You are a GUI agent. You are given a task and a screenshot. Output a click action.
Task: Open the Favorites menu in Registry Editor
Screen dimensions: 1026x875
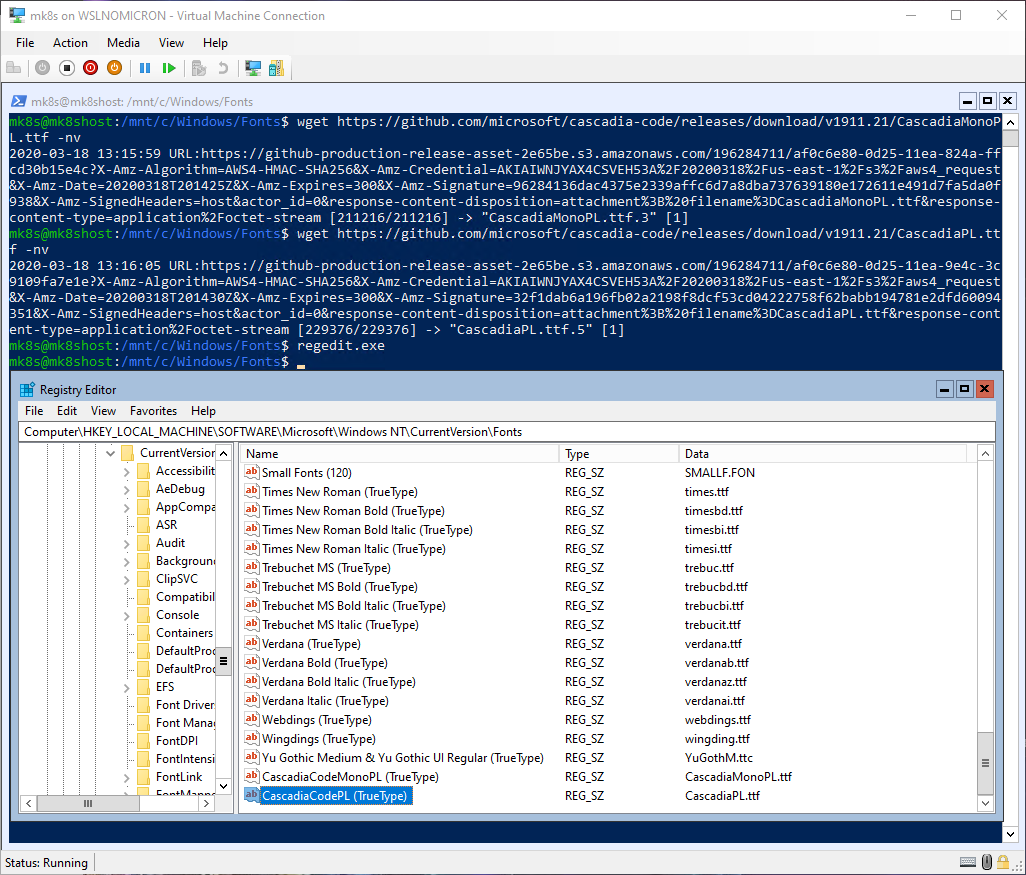click(x=153, y=411)
